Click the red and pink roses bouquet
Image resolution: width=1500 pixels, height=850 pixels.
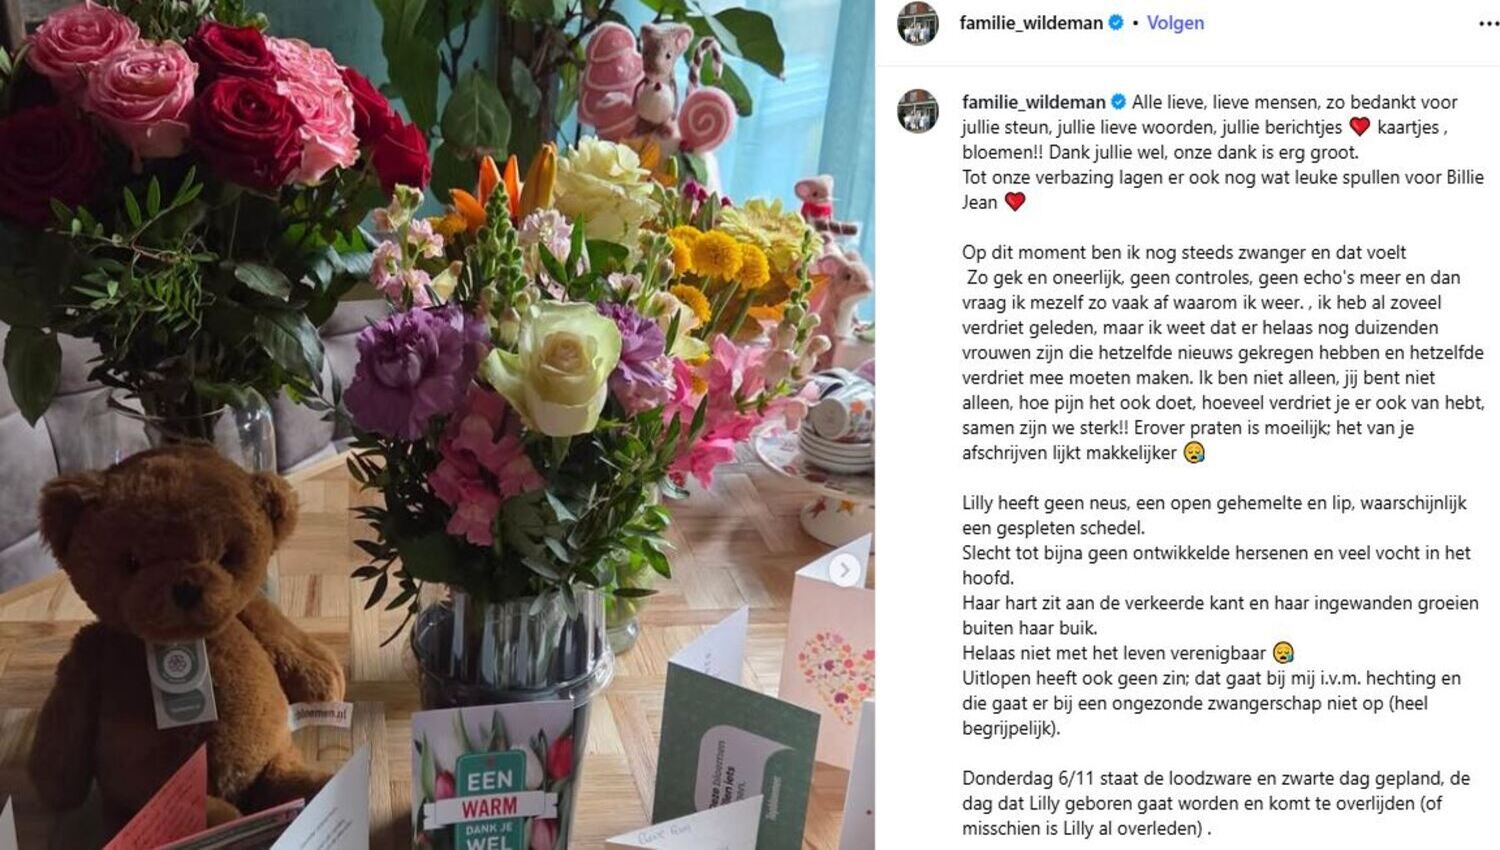(210, 110)
